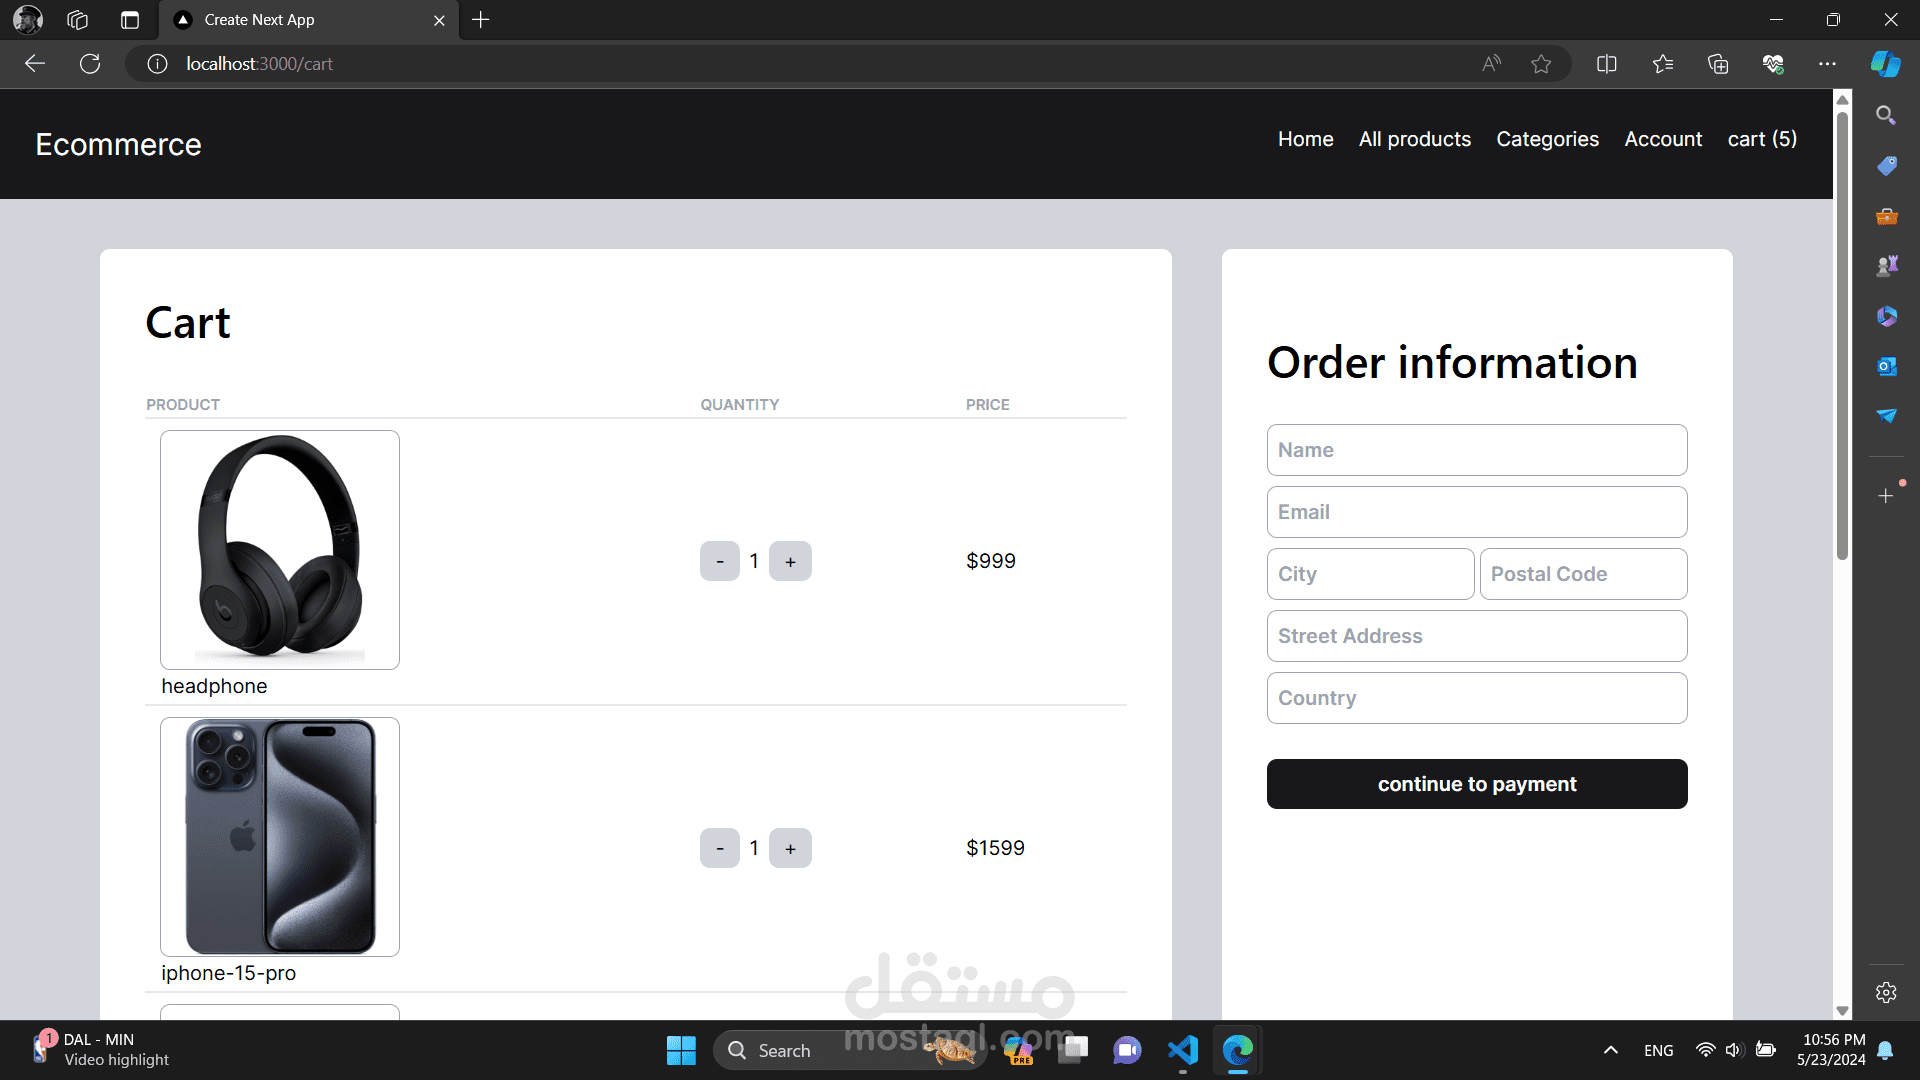Open the cart (5) link
This screenshot has width=1920, height=1080.
click(1762, 140)
